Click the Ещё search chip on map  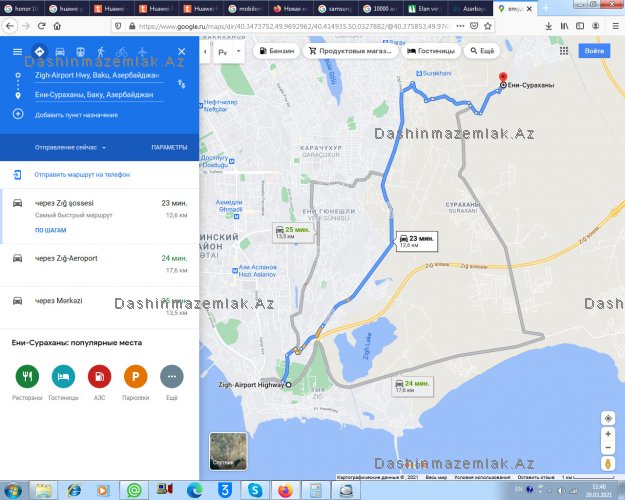482,51
